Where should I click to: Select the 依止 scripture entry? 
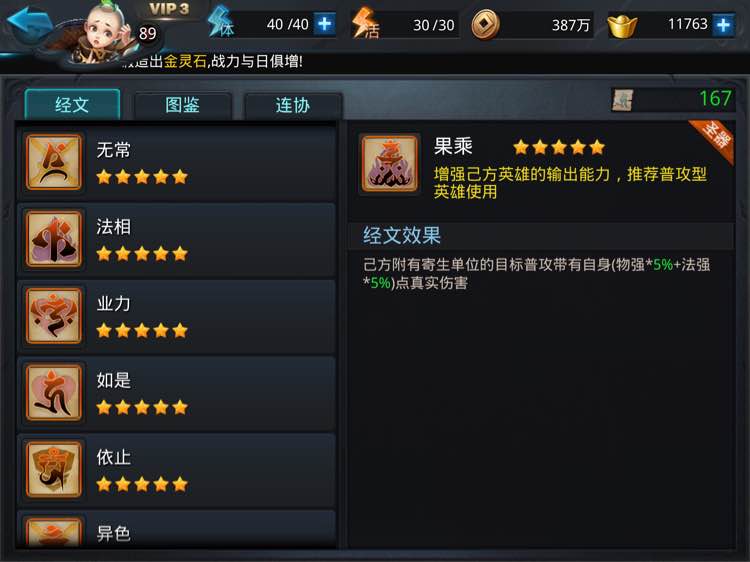(176, 470)
